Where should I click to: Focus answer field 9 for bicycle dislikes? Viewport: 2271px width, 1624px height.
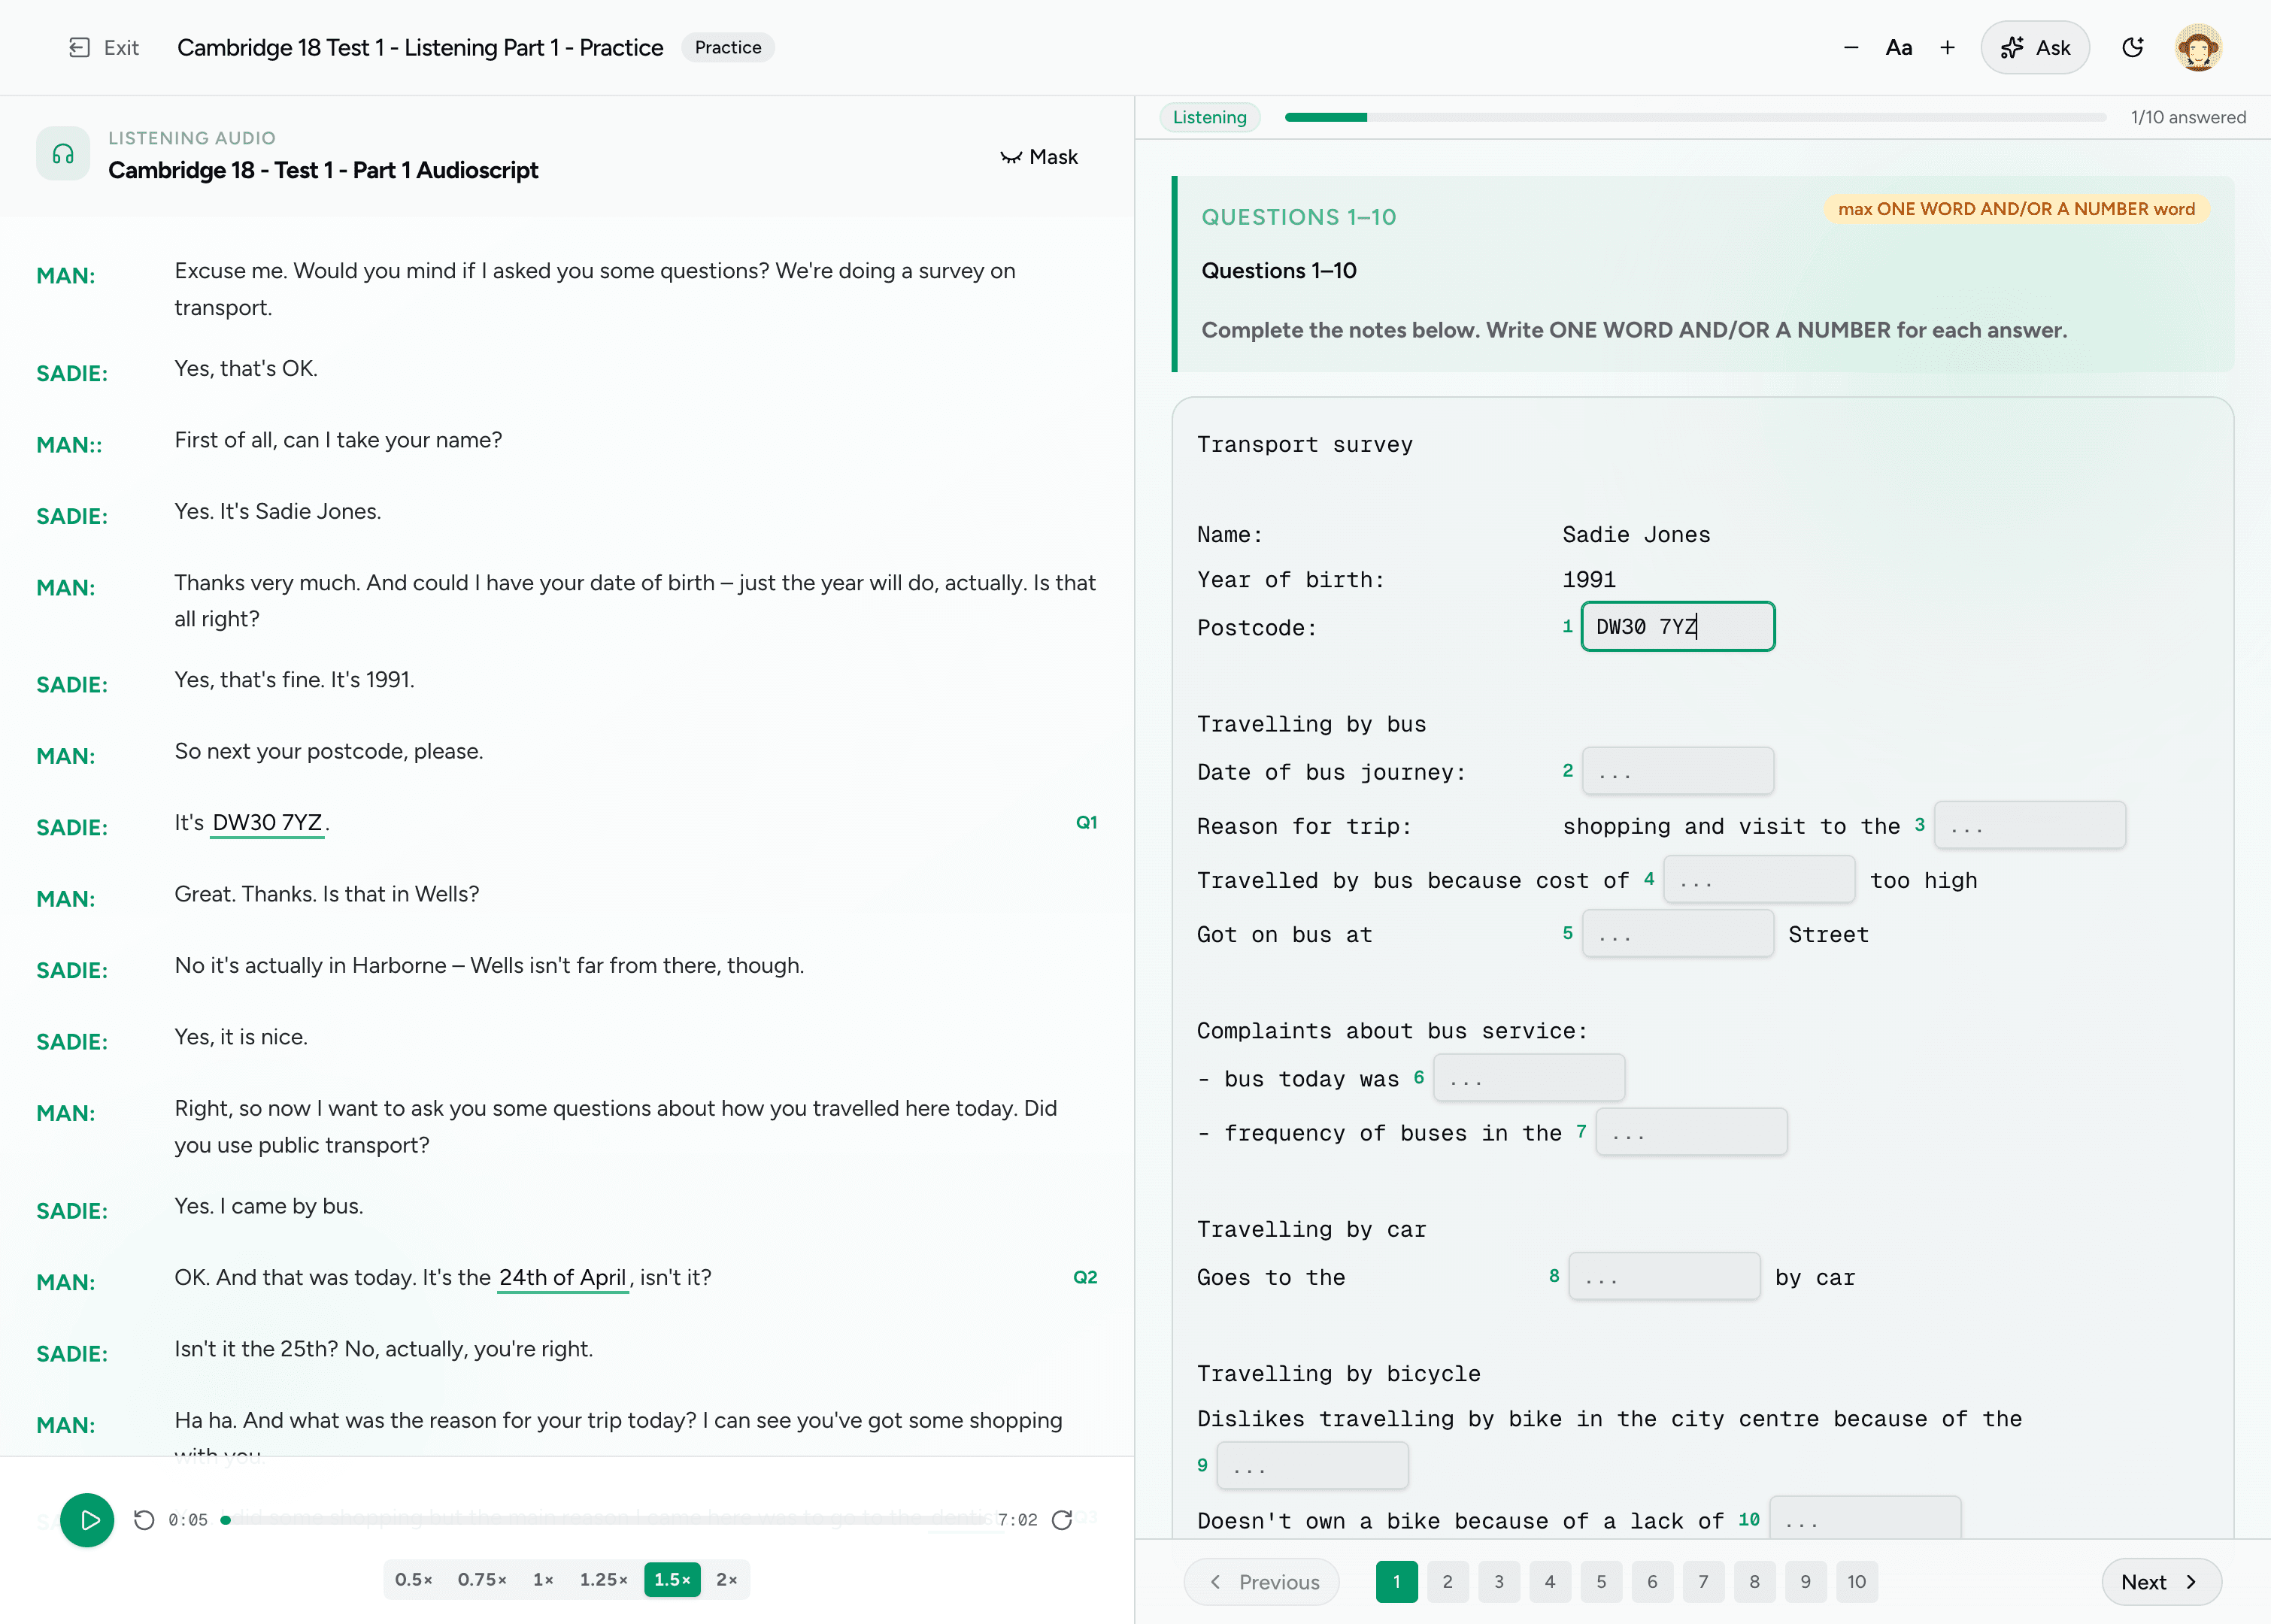pyautogui.click(x=1312, y=1465)
